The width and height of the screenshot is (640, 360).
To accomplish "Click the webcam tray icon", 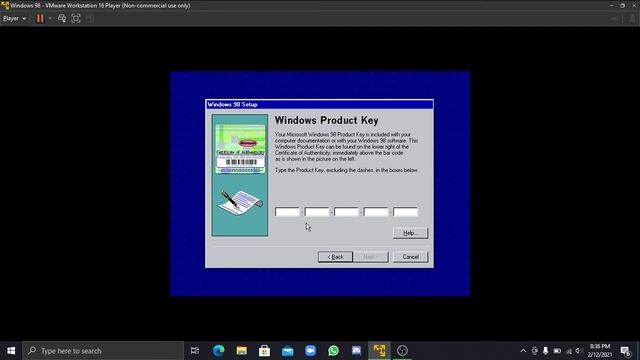I will click(x=534, y=351).
